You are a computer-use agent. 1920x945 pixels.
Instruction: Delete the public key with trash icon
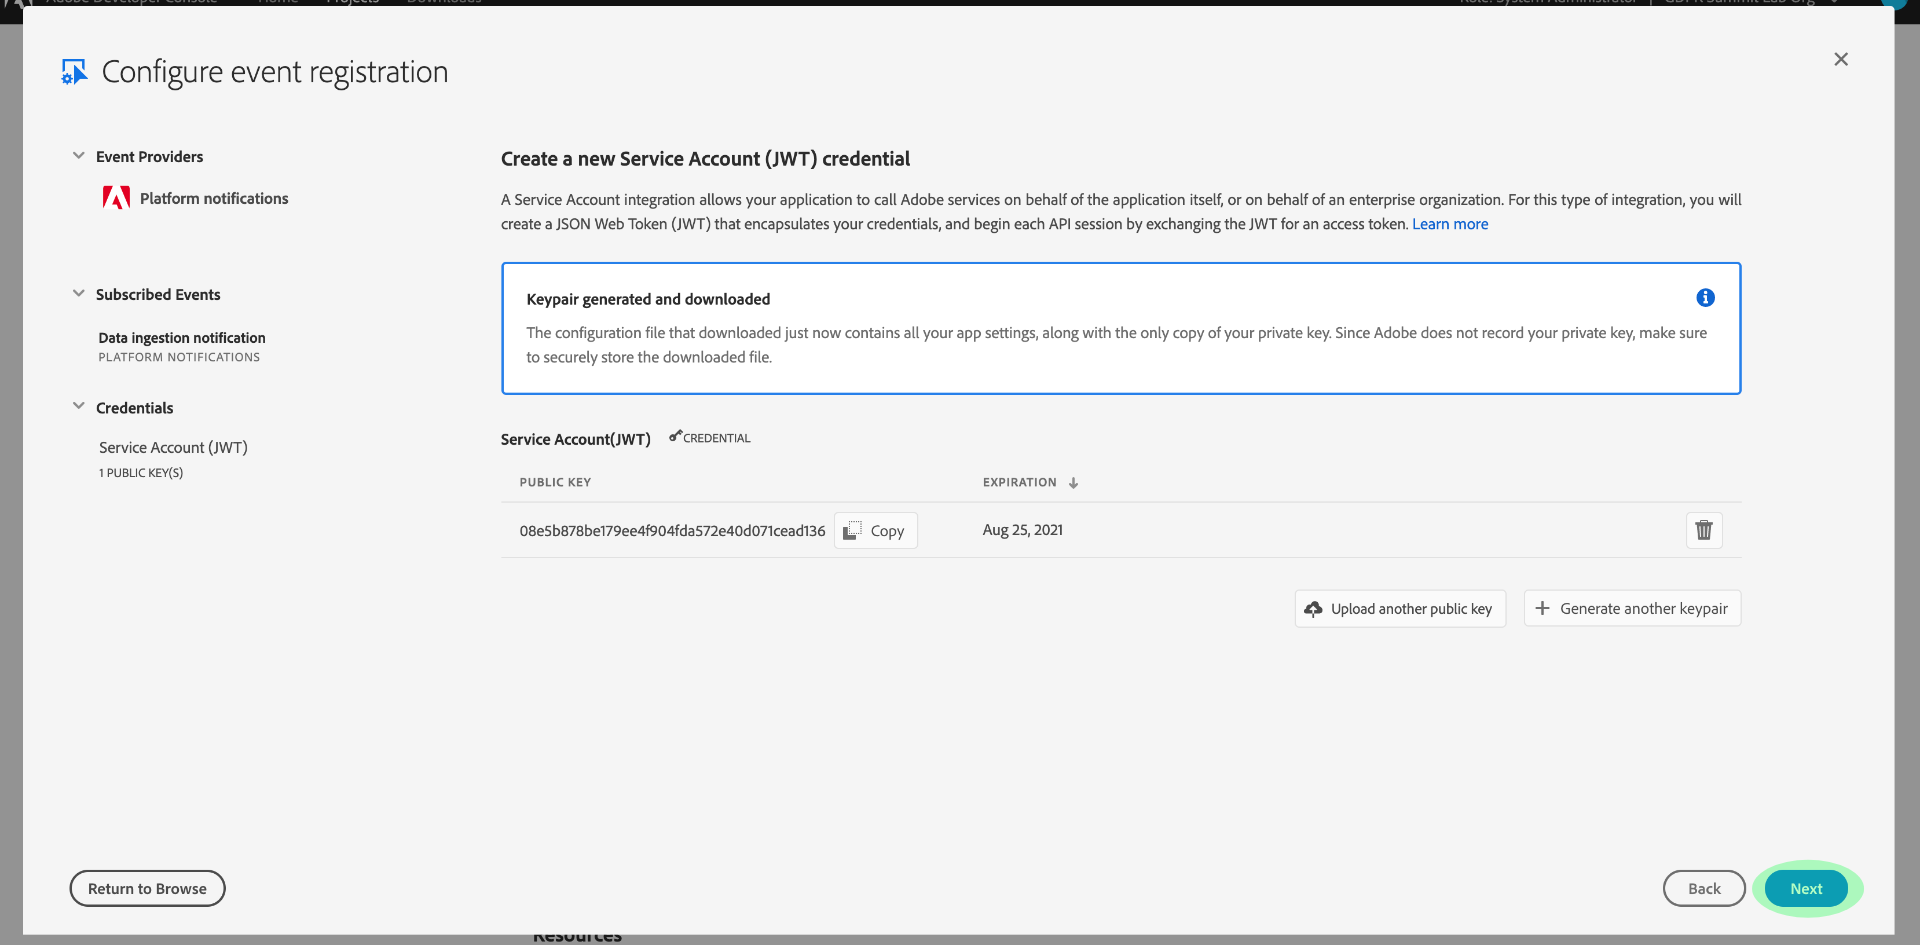coord(1704,530)
